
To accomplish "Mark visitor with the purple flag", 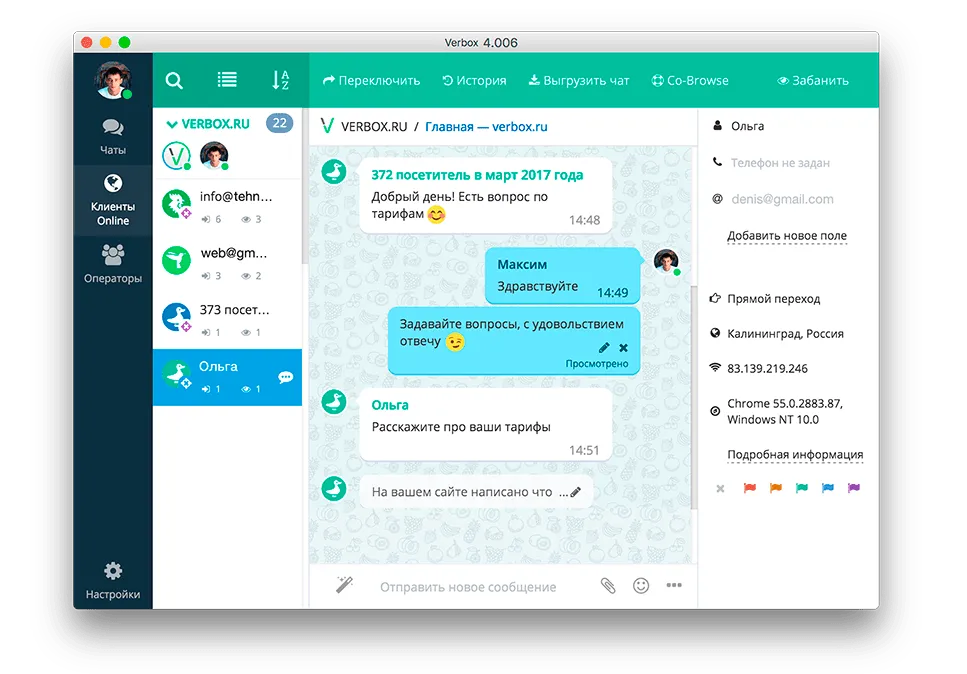I will [854, 488].
